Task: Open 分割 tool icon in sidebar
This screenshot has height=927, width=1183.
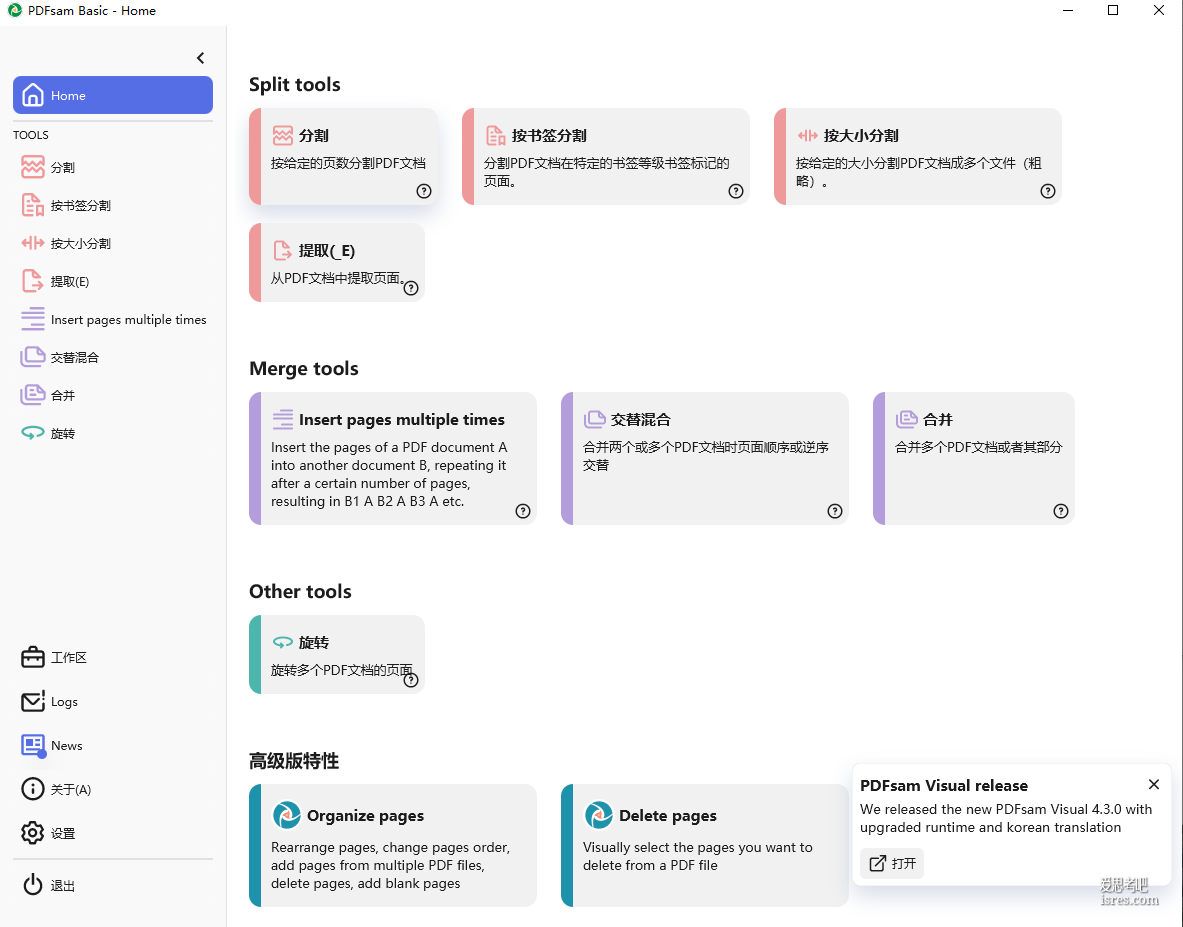Action: click(x=32, y=167)
